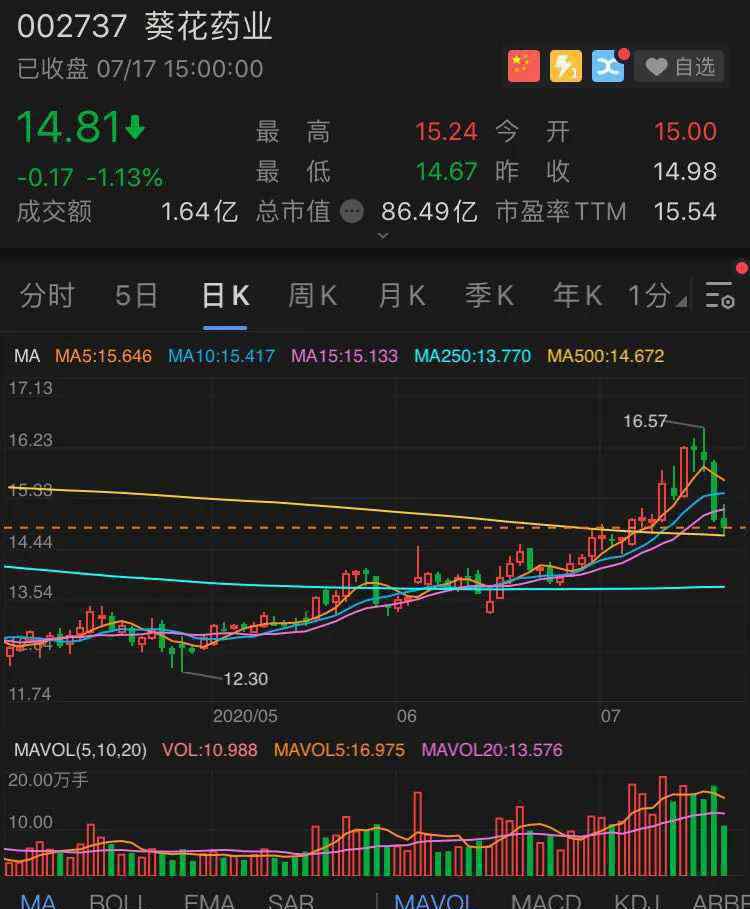Tap VOL:10.988 volume value
The image size is (750, 909).
(209, 750)
